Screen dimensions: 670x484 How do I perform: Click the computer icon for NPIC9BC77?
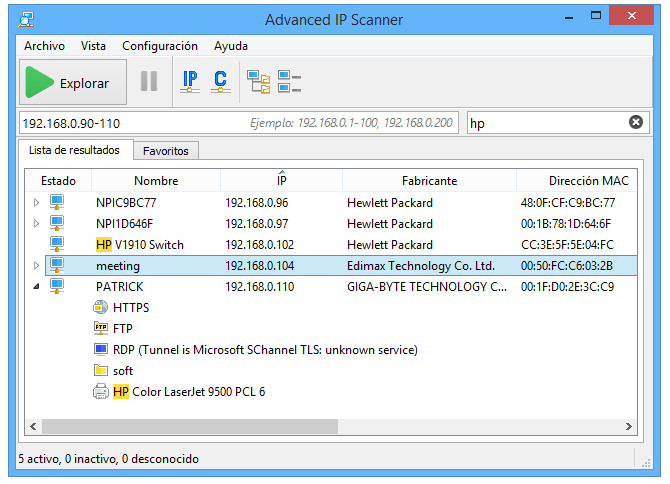tap(57, 202)
